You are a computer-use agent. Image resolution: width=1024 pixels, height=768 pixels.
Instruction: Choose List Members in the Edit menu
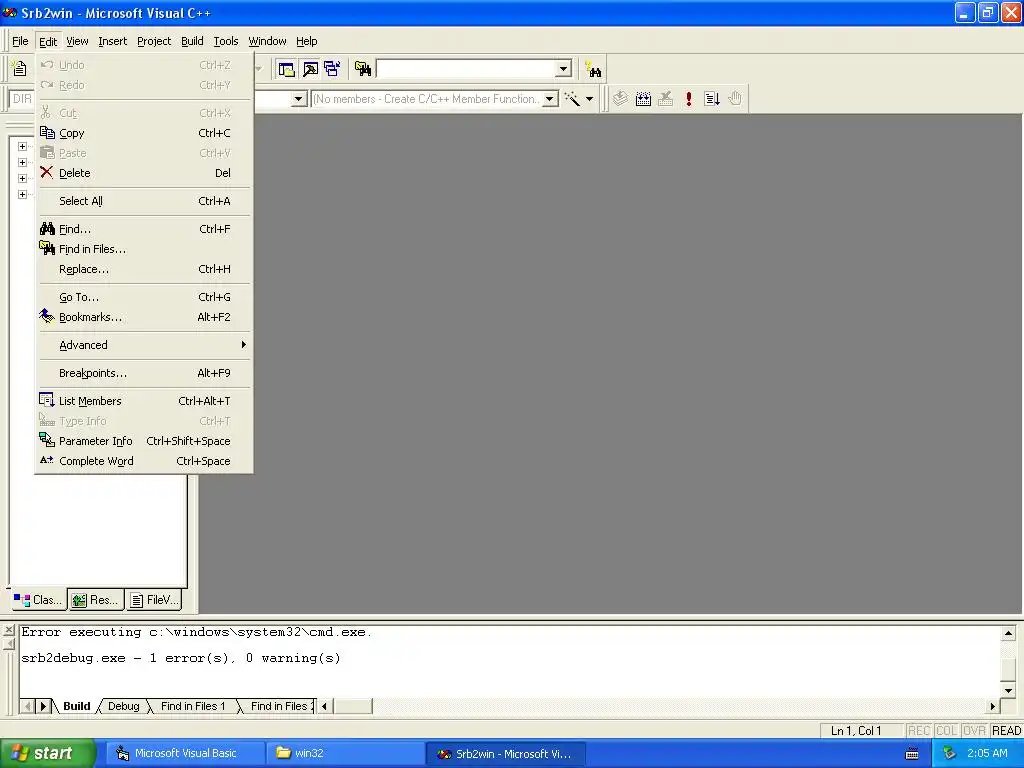click(x=144, y=401)
